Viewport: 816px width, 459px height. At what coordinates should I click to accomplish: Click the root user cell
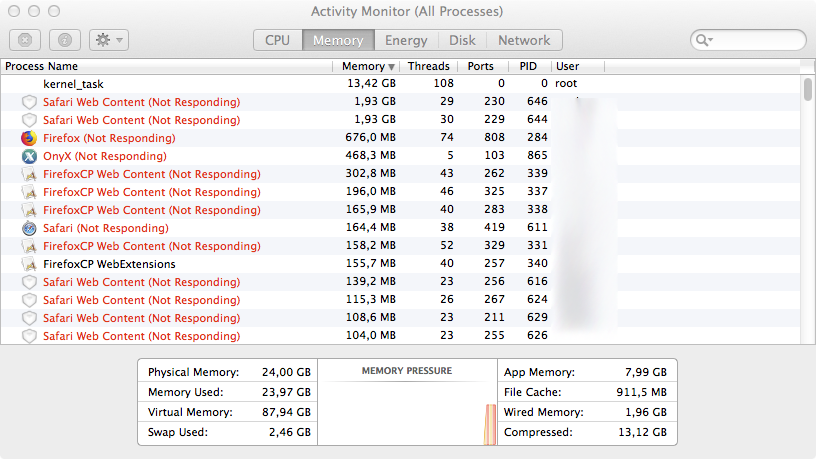566,83
